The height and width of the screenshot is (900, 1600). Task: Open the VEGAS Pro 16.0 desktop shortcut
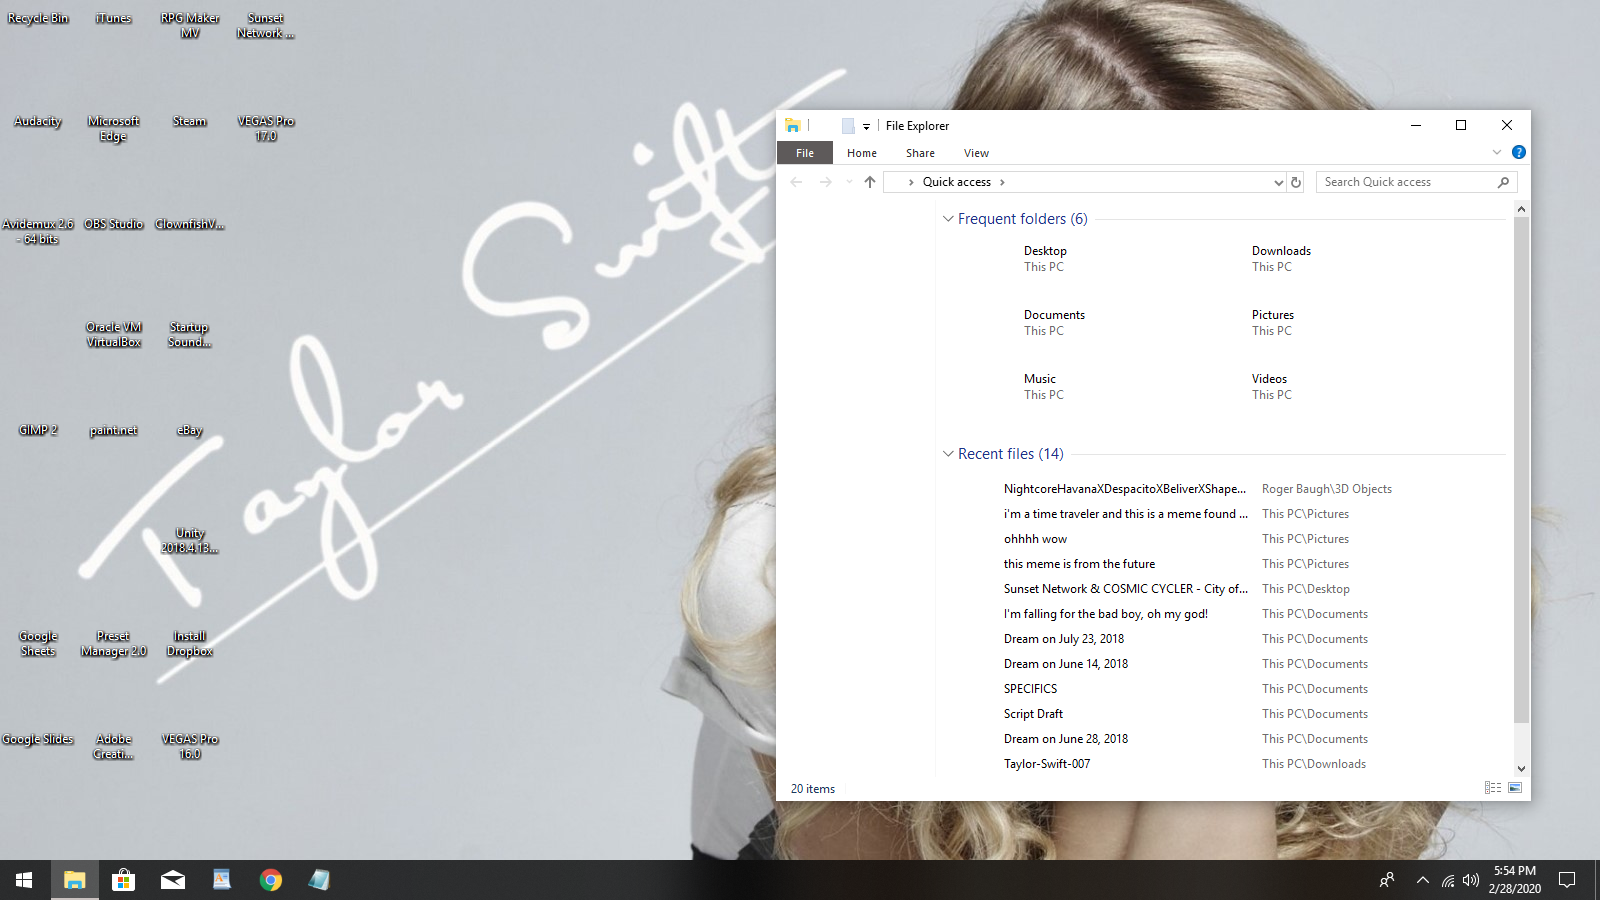pos(189,746)
